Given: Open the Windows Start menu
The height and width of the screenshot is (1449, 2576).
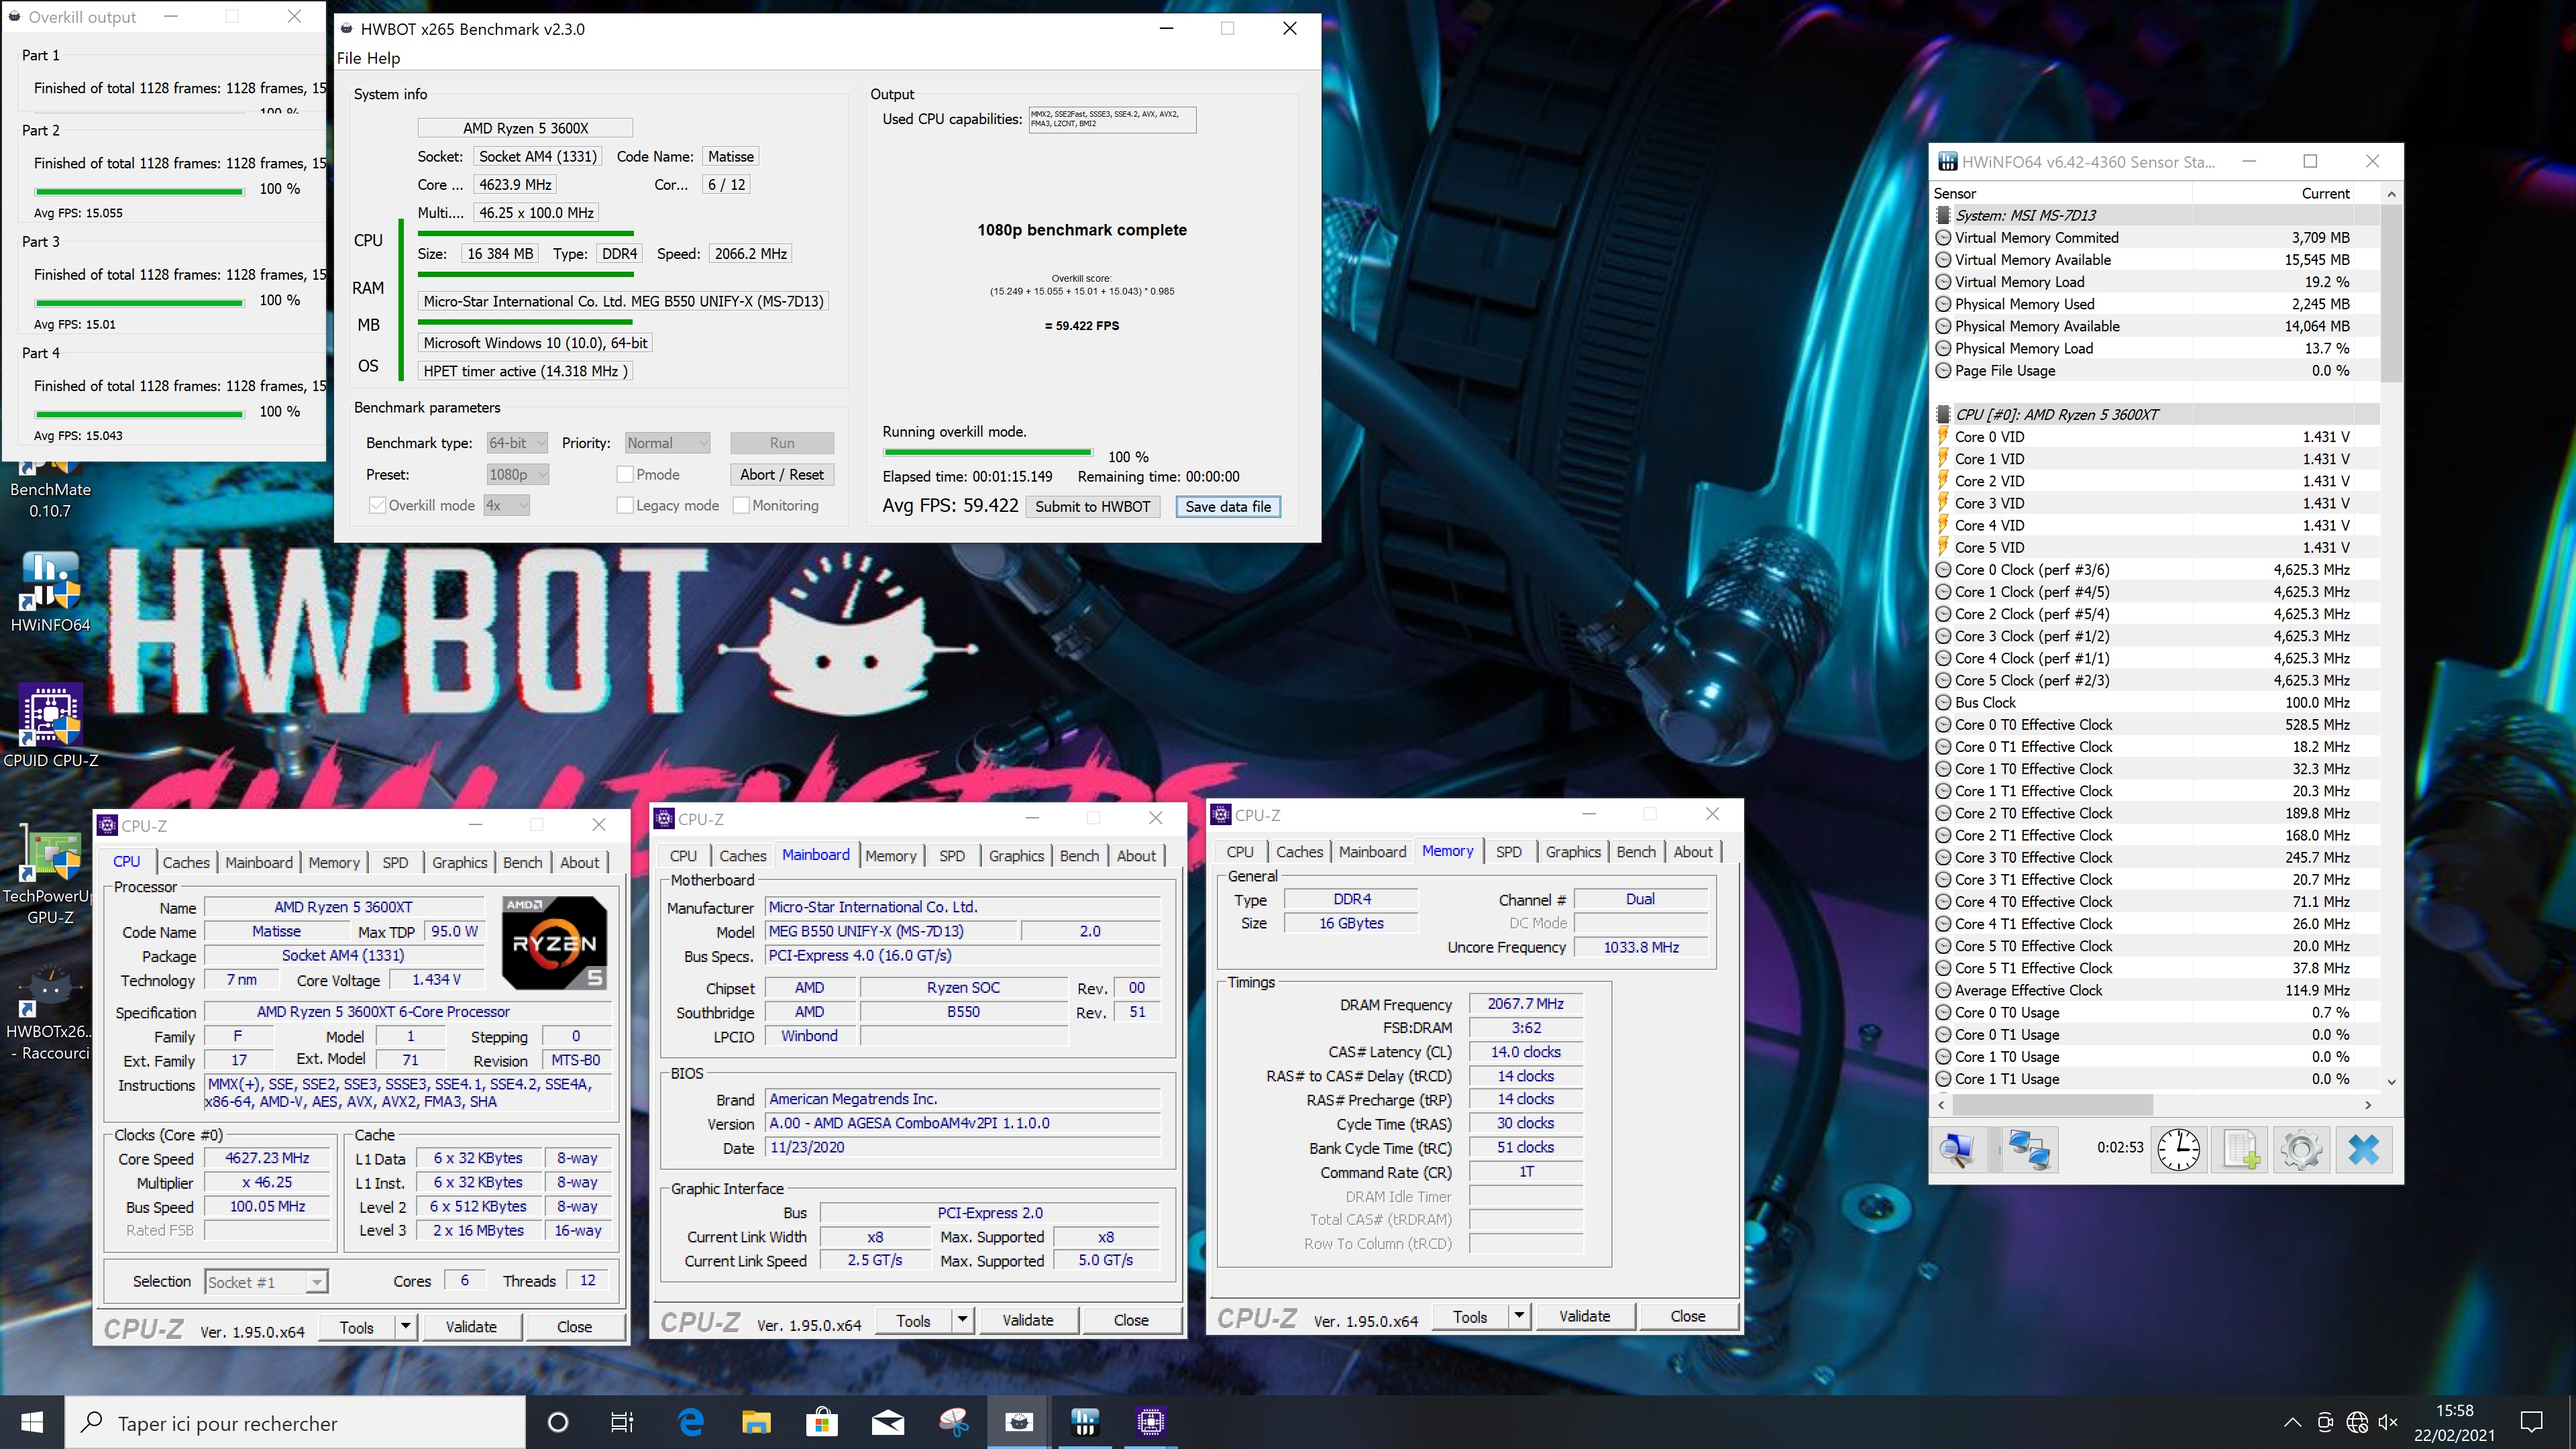Looking at the screenshot, I should pos(32,1422).
